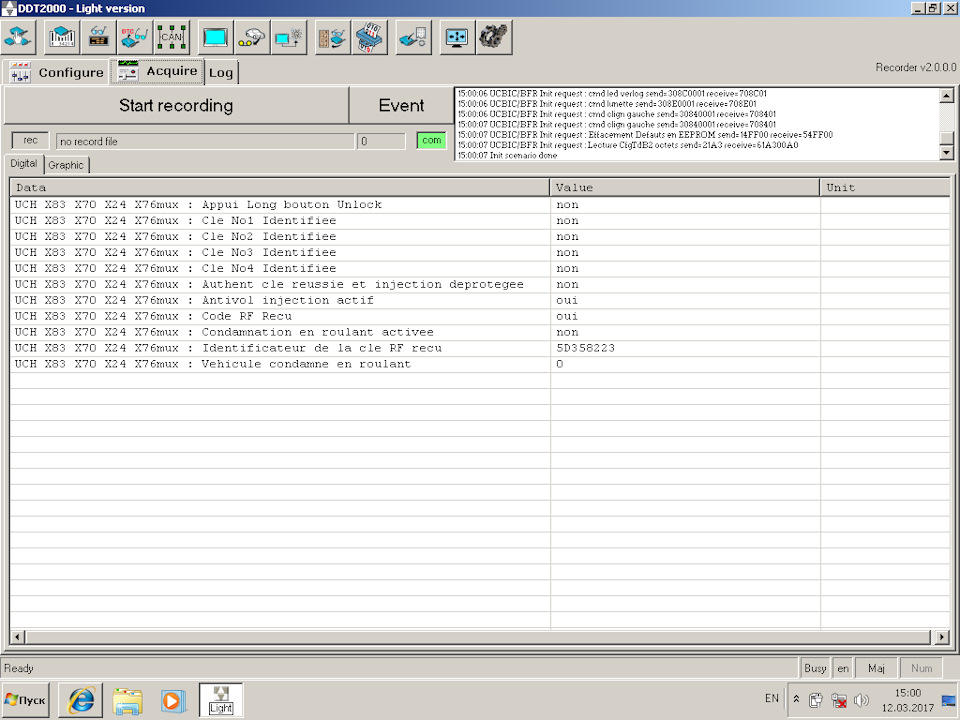Select the 'Cle No1 Identifiee' row

tap(480, 220)
